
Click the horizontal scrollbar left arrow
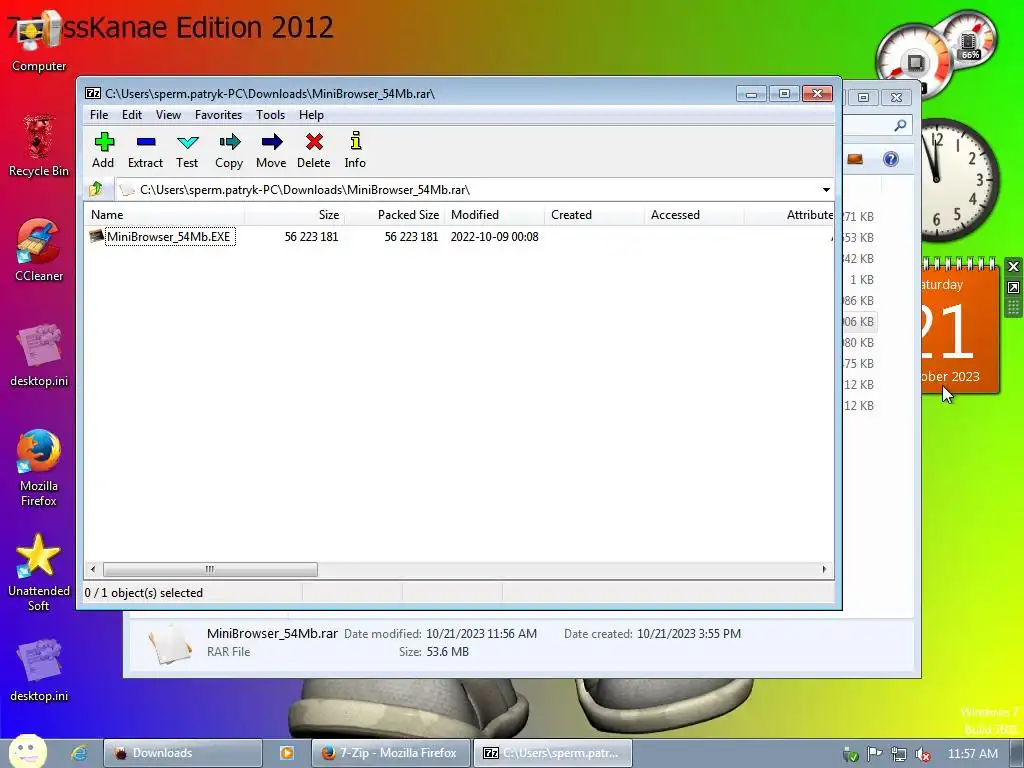[93, 569]
